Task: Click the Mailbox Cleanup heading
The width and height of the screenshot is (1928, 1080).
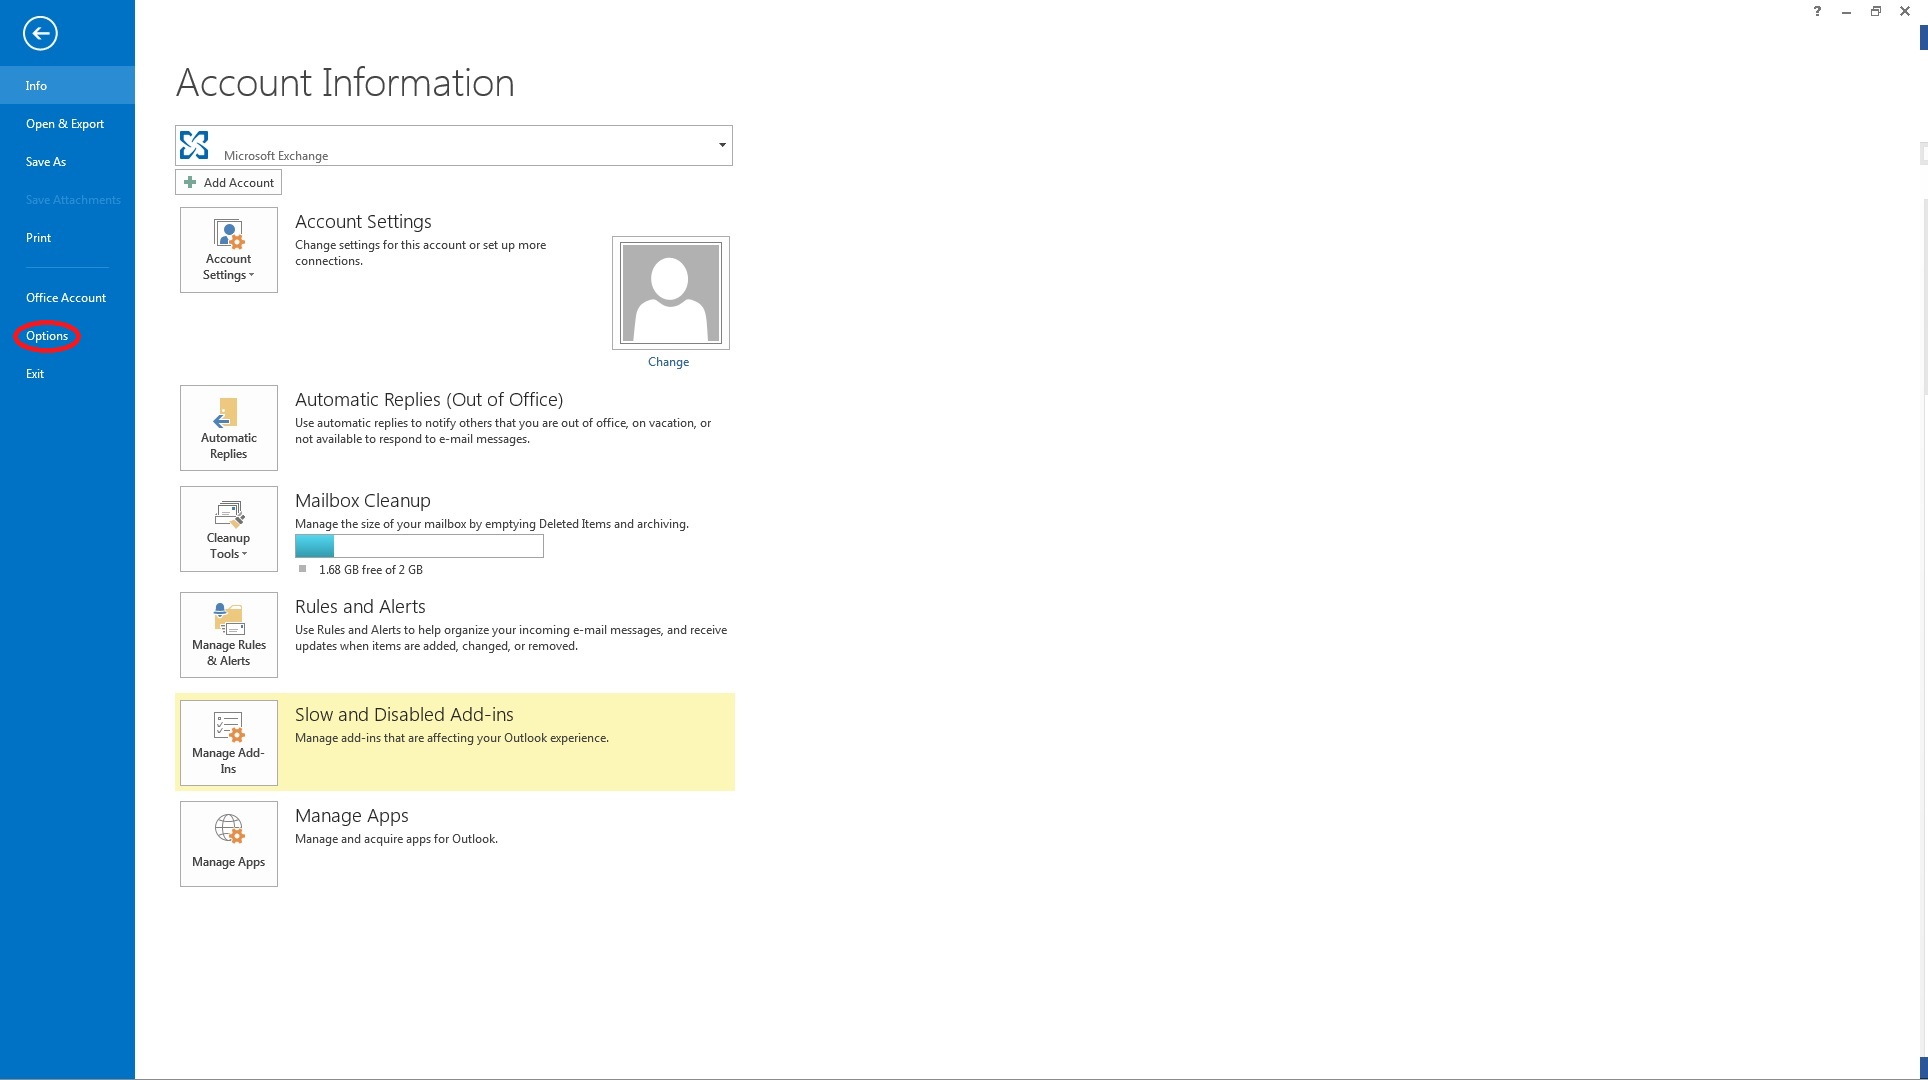Action: pos(363,500)
